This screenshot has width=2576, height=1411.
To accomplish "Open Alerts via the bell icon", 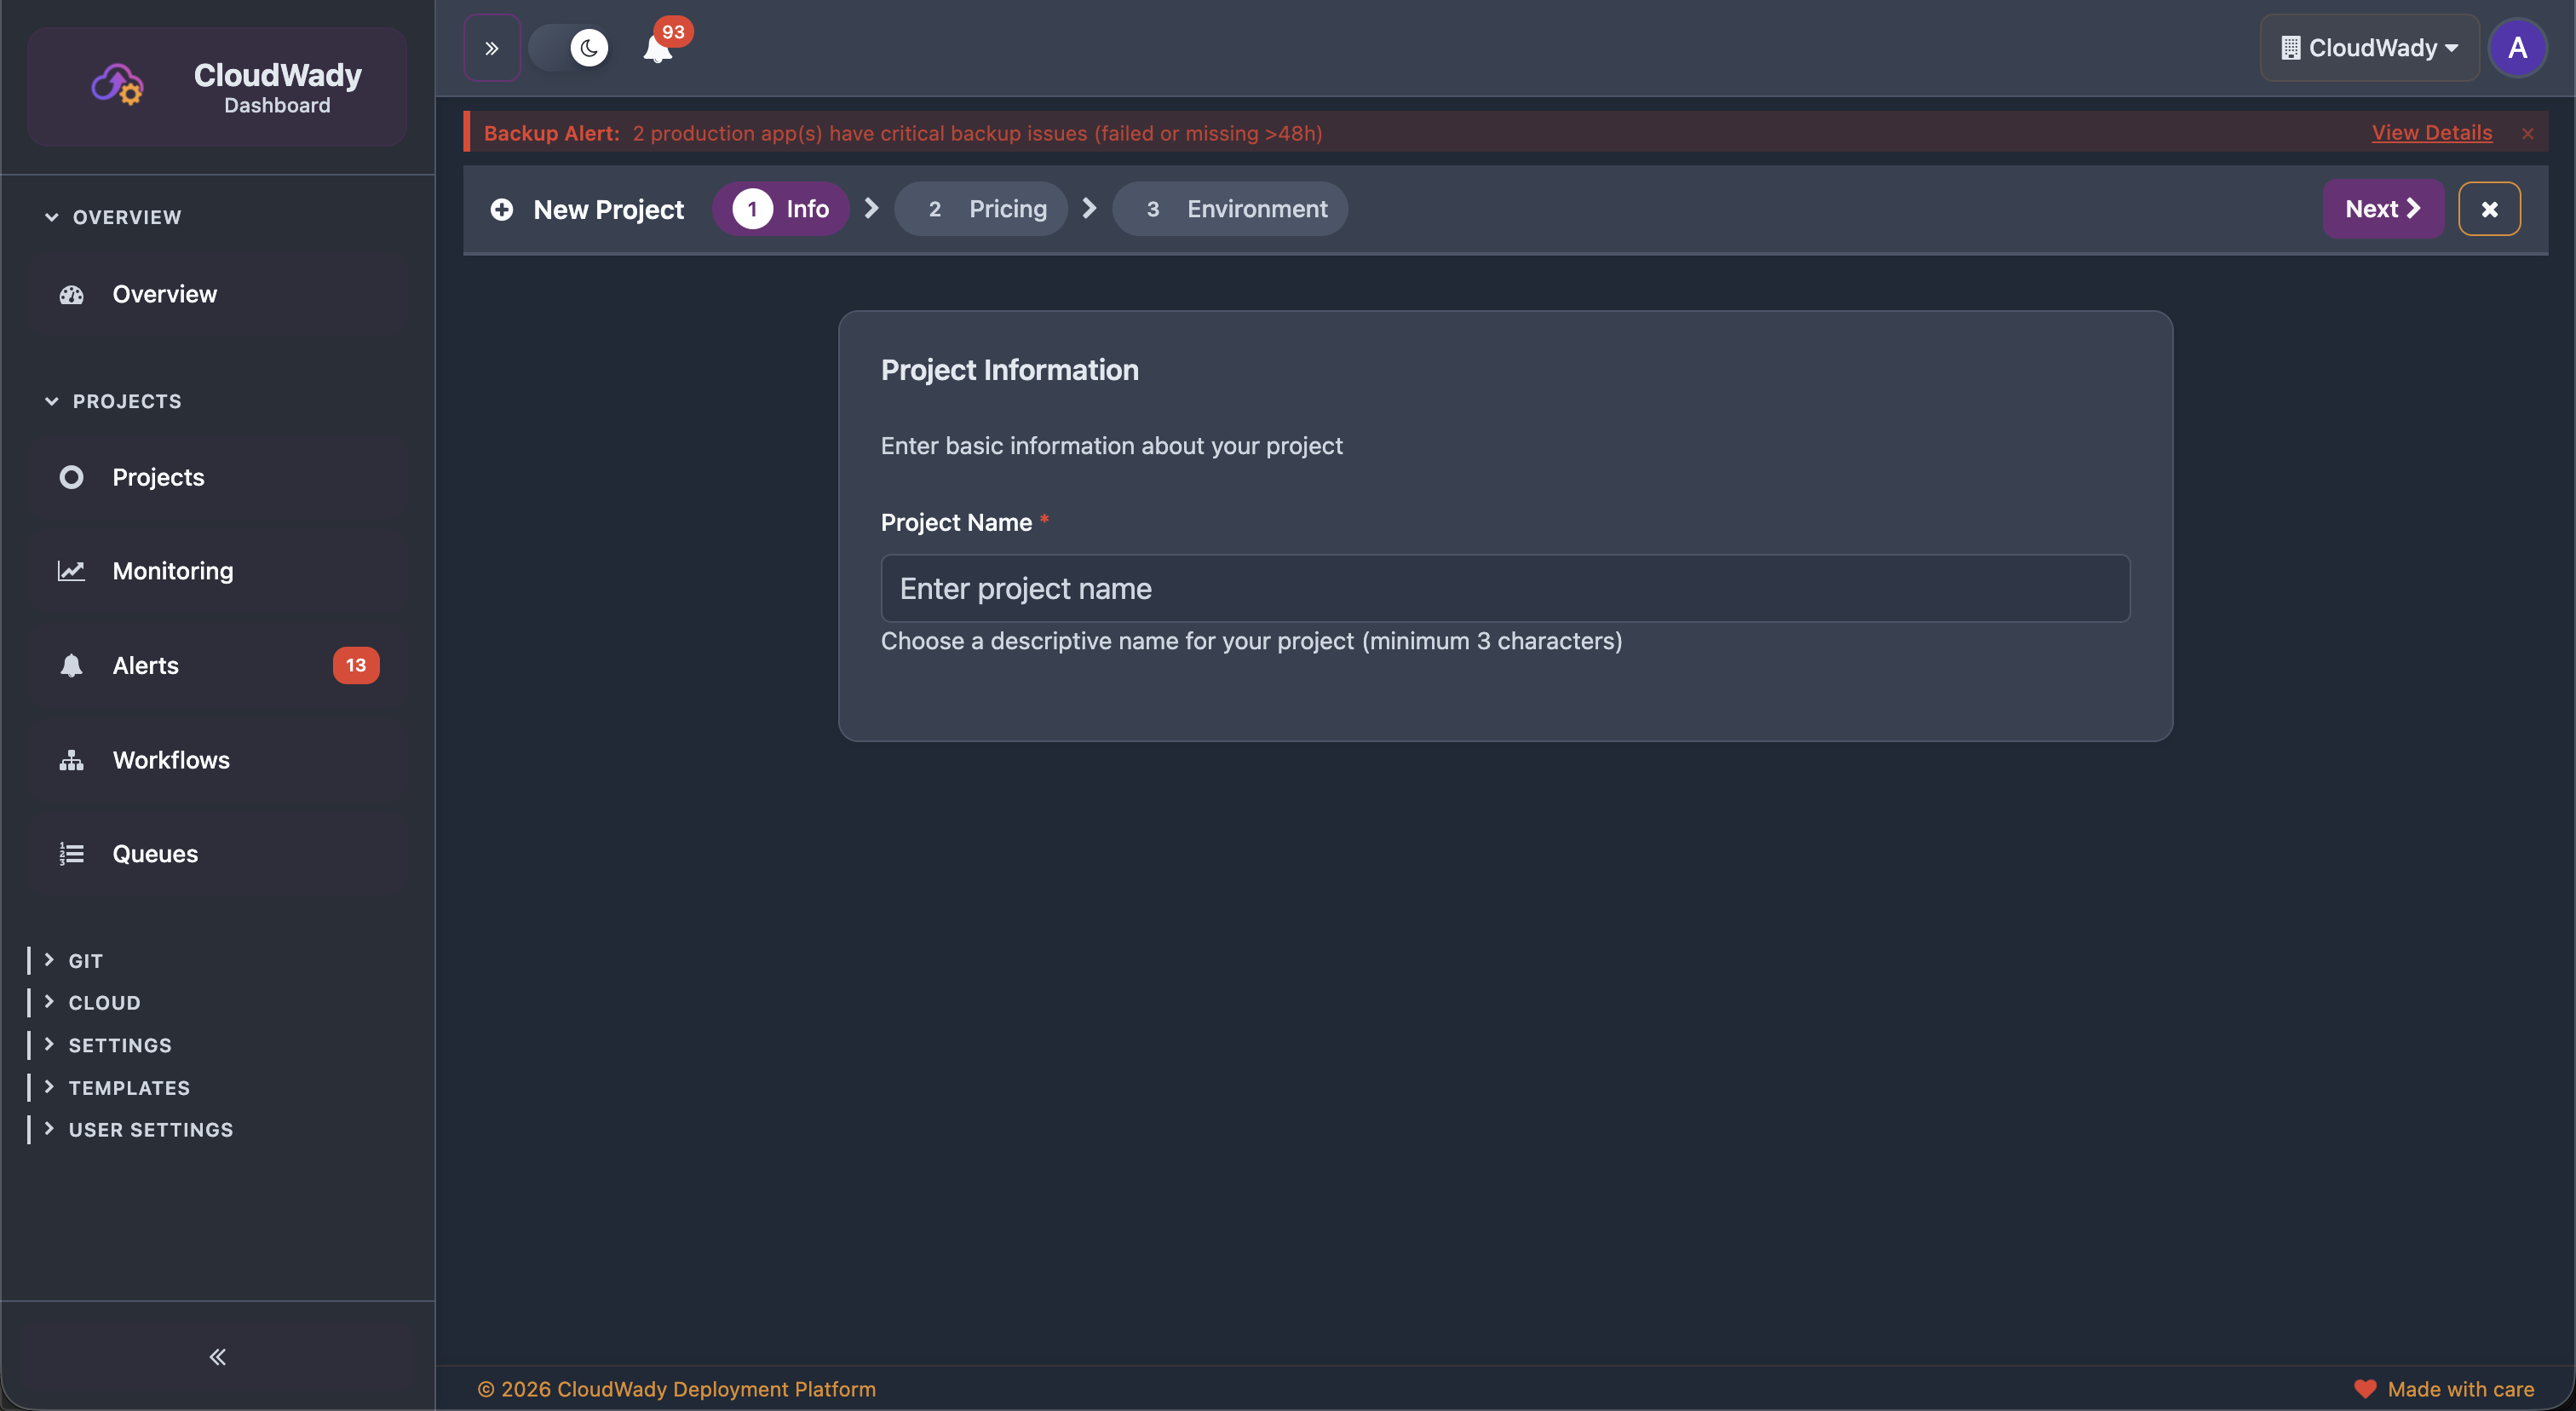I will pos(71,664).
